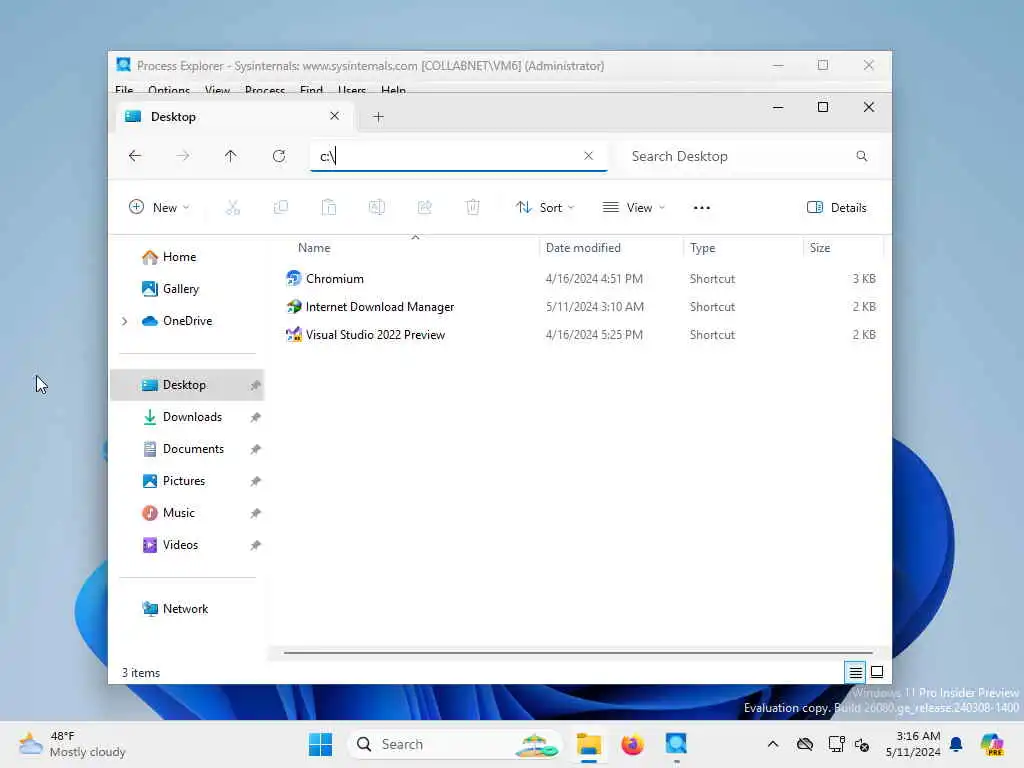Launch Firefox from the taskbar
The width and height of the screenshot is (1024, 768).
coord(632,744)
